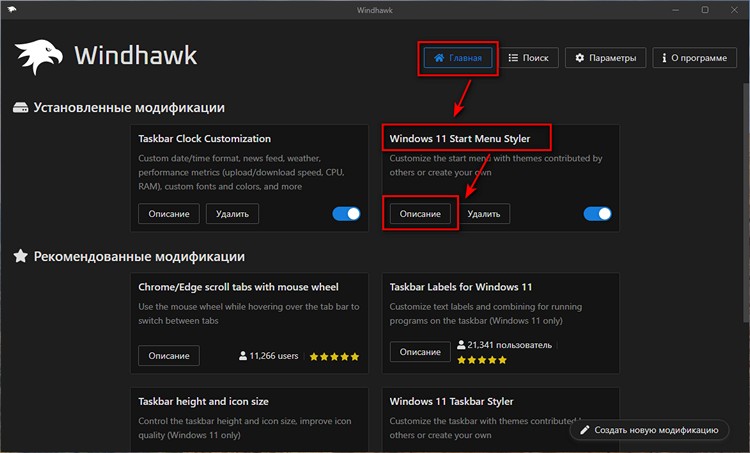This screenshot has width=750, height=453.
Task: Click Удалить for Taskbar Clock Customization
Action: pyautogui.click(x=232, y=214)
